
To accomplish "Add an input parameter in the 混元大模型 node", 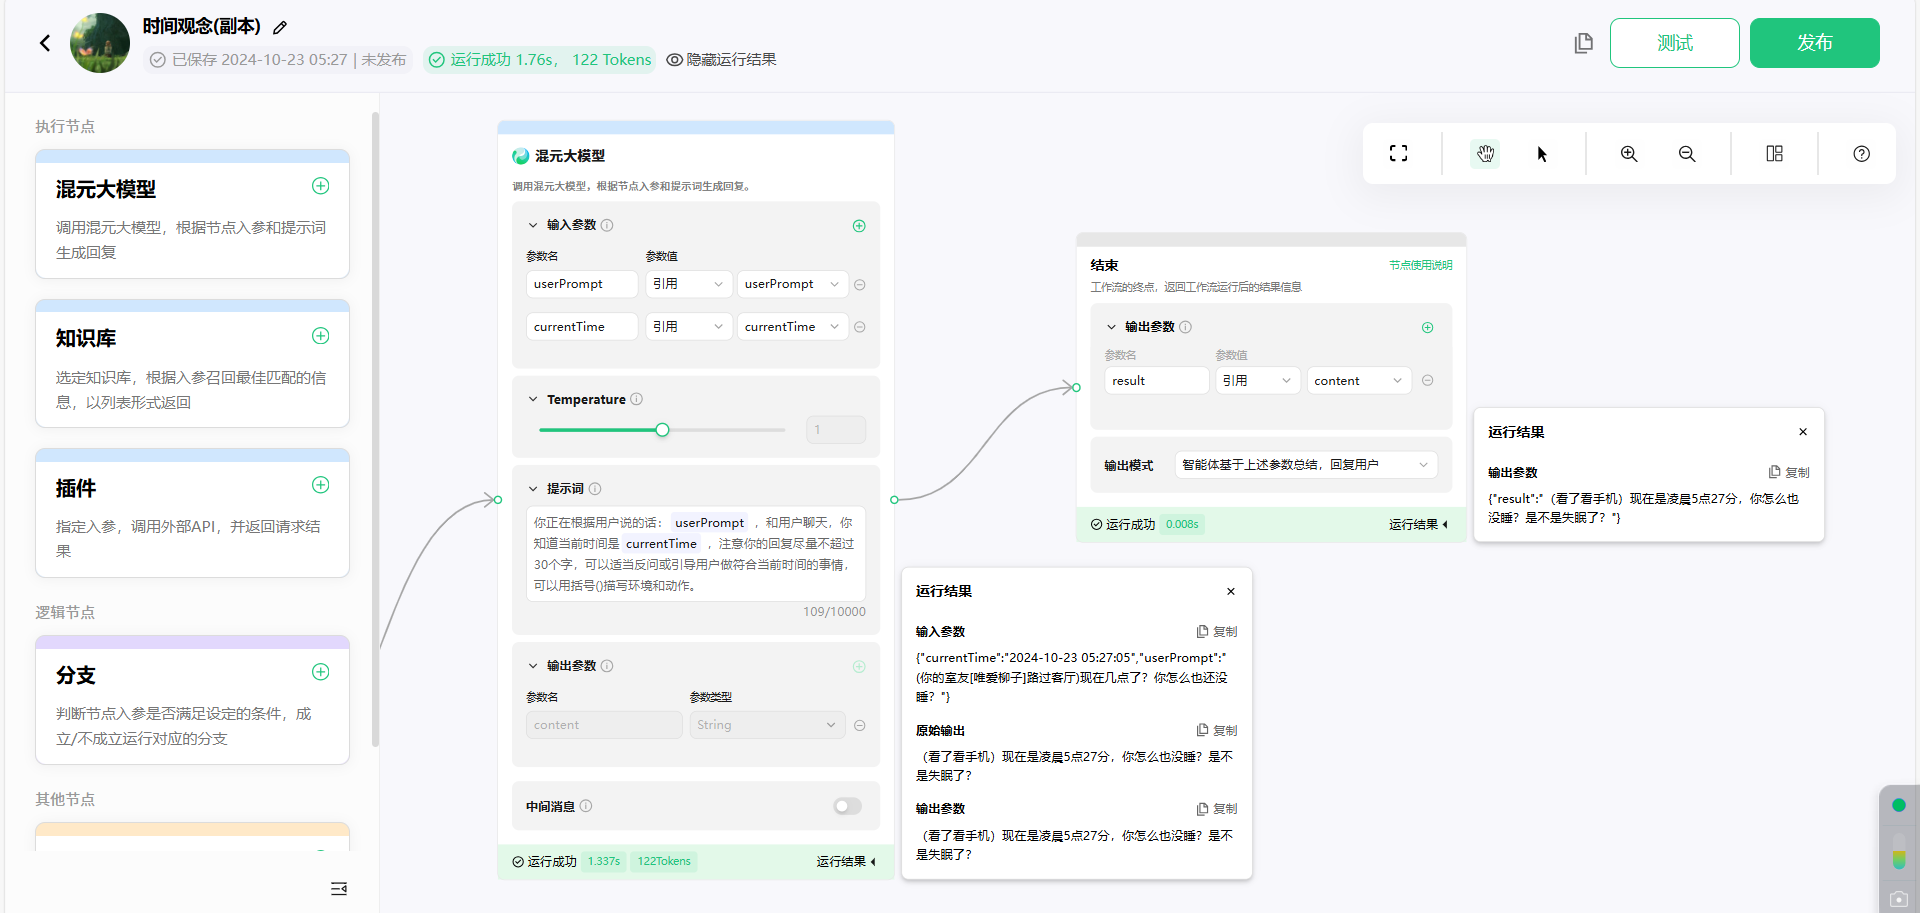I will click(859, 226).
